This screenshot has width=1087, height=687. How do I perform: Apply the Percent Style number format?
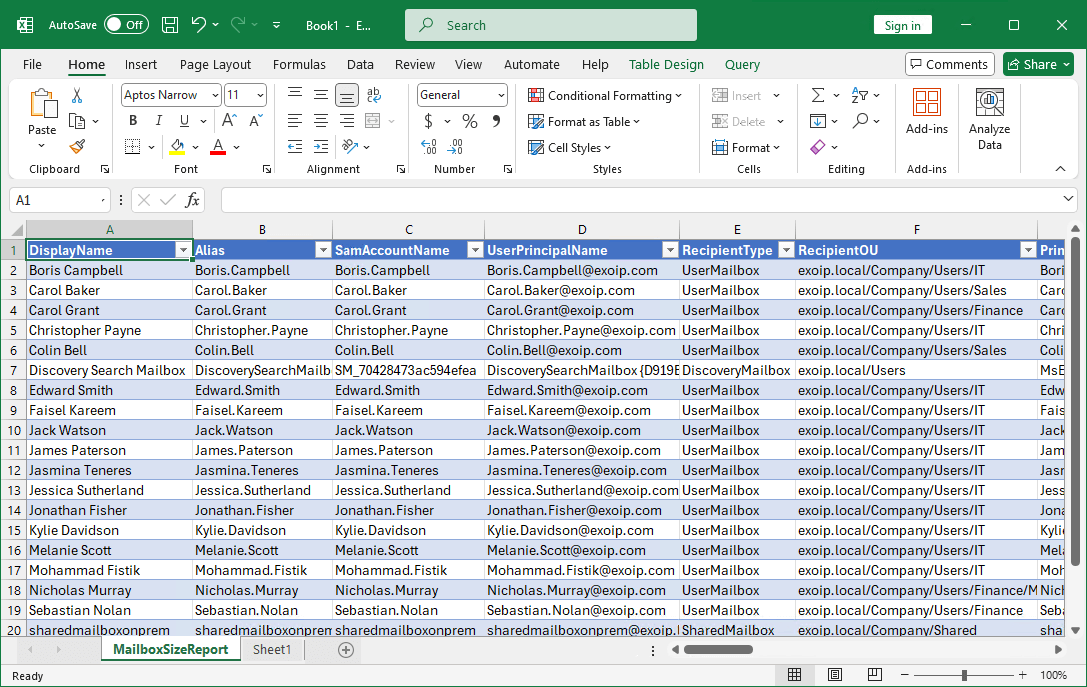point(468,120)
